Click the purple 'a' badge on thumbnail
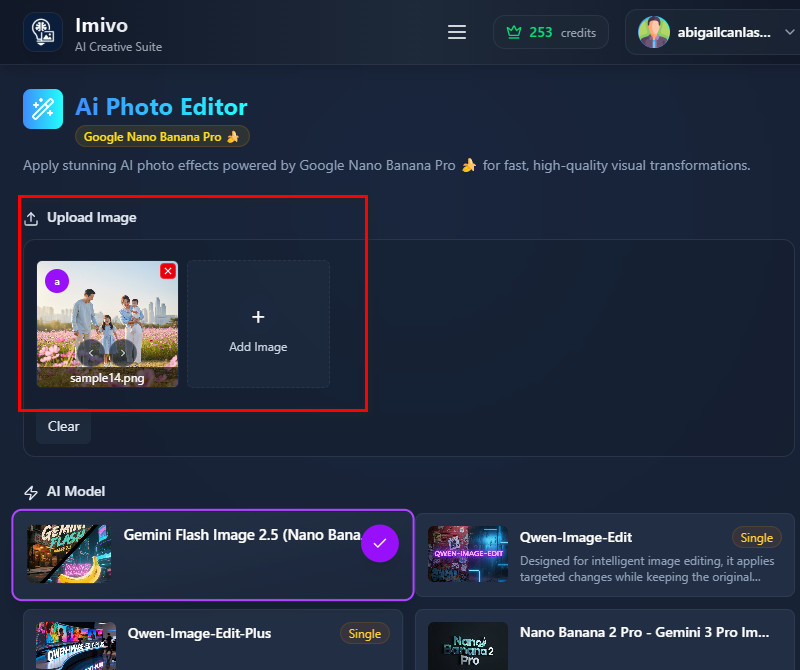Viewport: 800px width, 670px height. click(57, 281)
